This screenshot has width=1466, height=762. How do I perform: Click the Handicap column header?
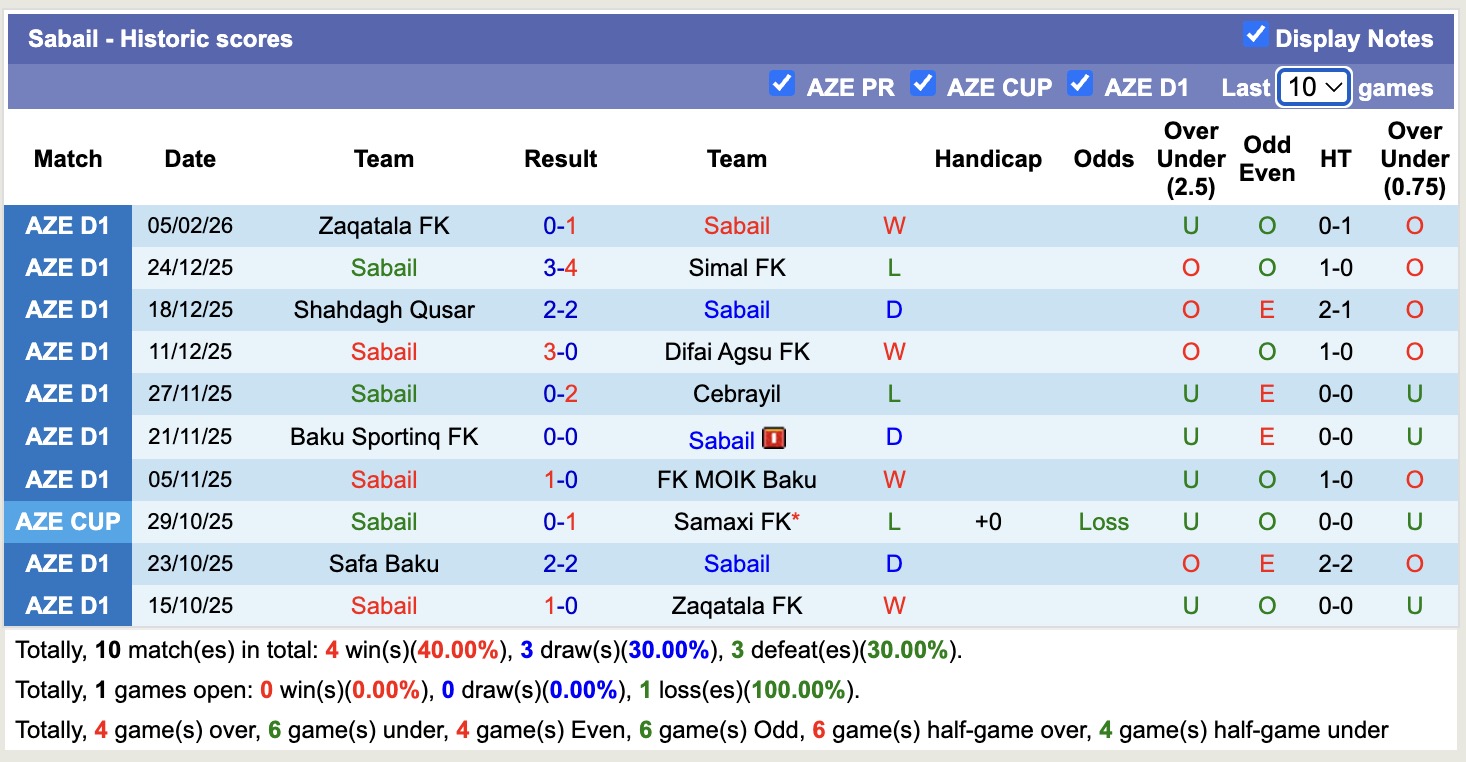pos(988,158)
